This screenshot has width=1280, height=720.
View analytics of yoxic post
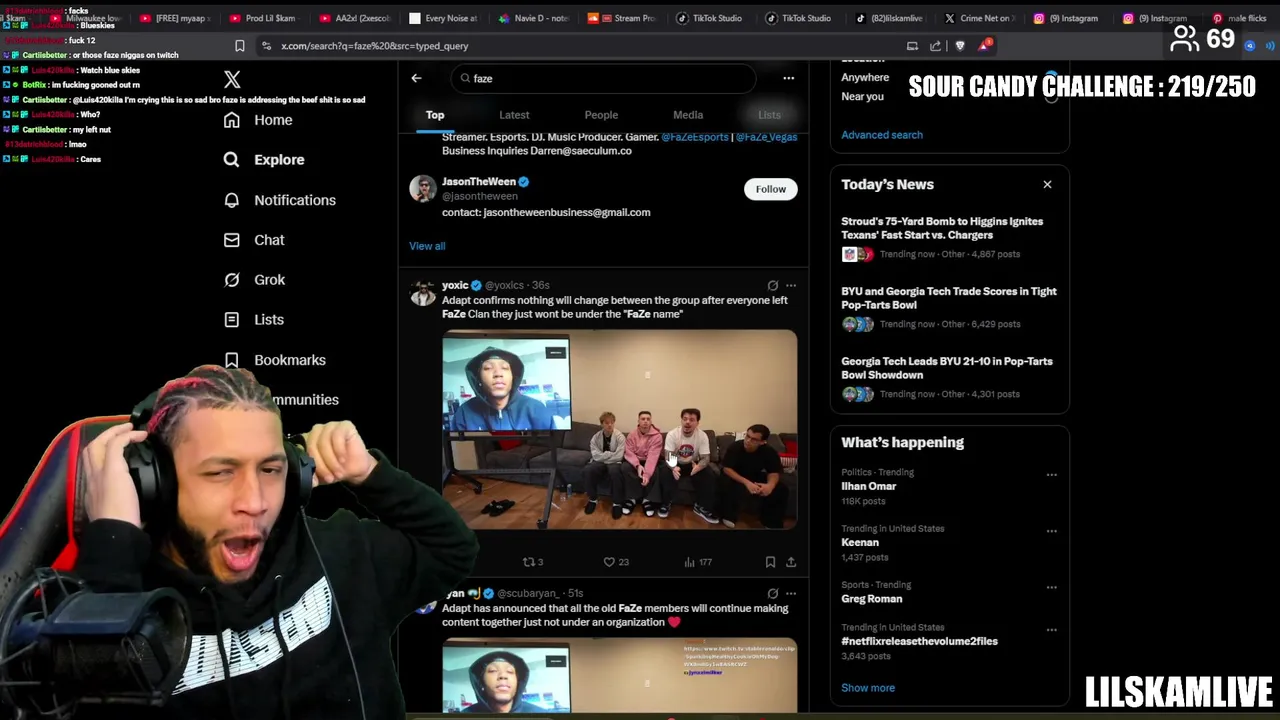point(697,562)
